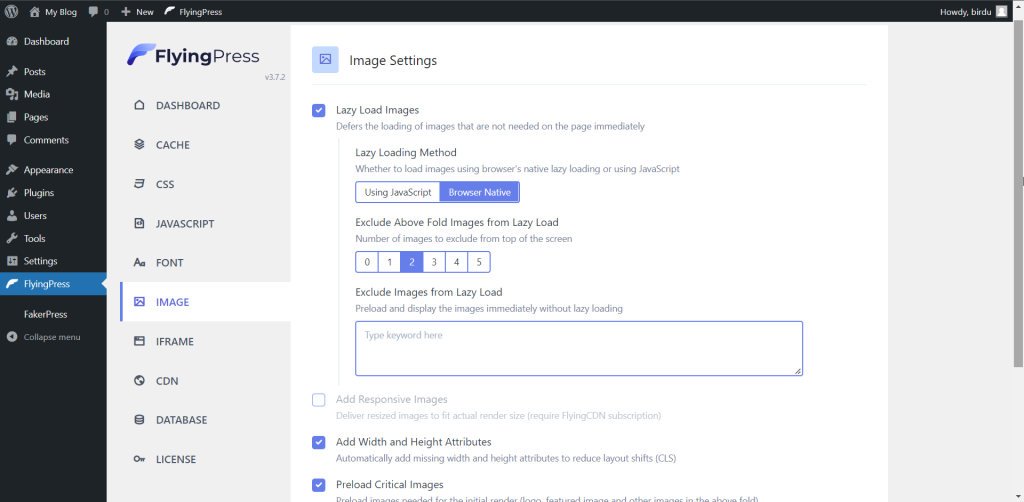This screenshot has height=502, width=1024.
Task: Select Browser Native lazy loading method
Action: point(480,193)
